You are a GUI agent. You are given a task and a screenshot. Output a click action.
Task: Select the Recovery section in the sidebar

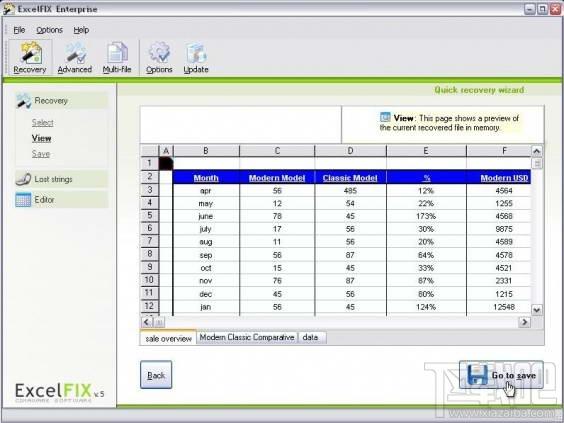[x=61, y=101]
